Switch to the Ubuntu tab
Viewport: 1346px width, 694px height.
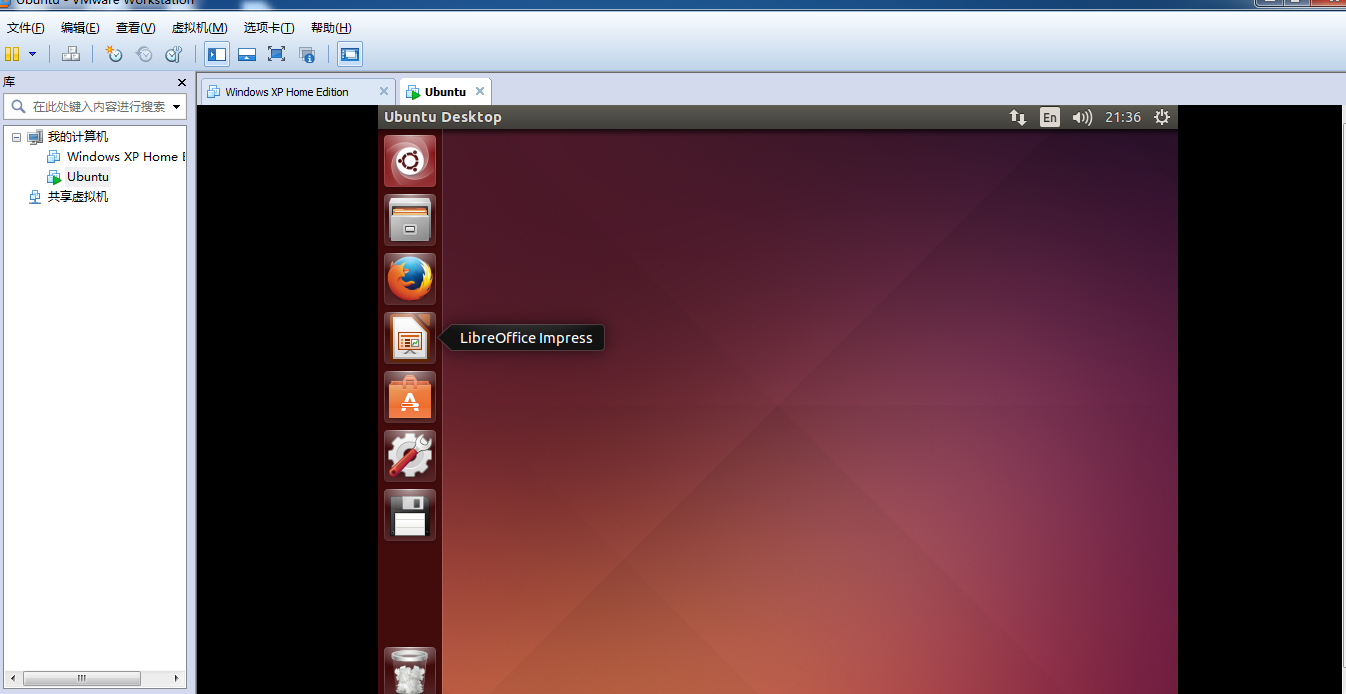tap(445, 92)
